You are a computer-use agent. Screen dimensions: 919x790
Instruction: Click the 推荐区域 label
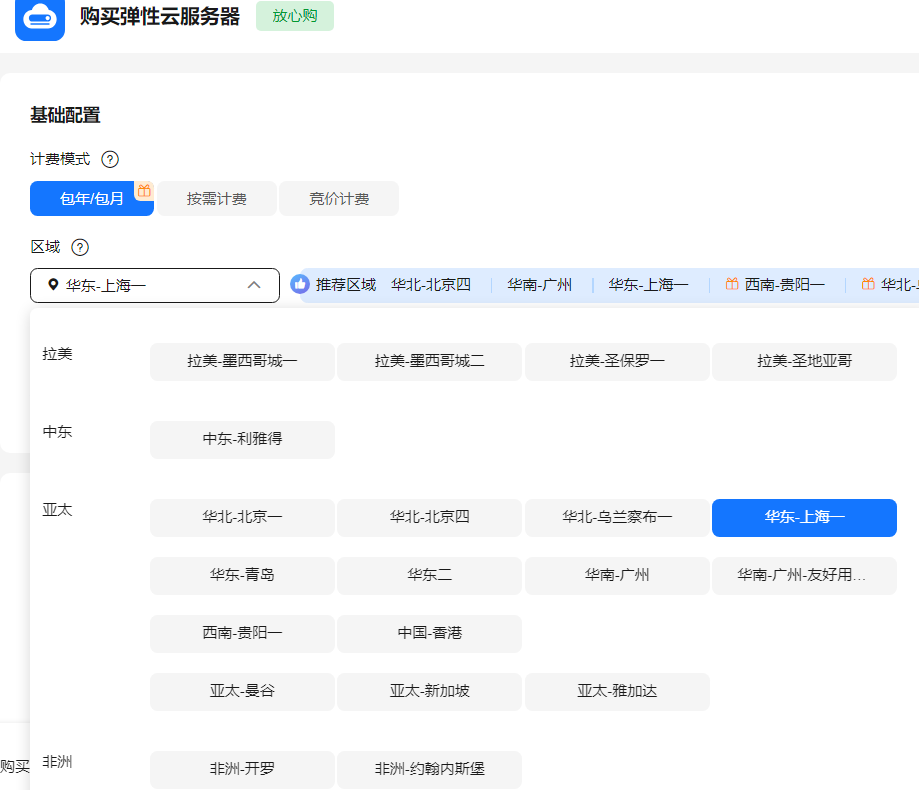pyautogui.click(x=346, y=285)
